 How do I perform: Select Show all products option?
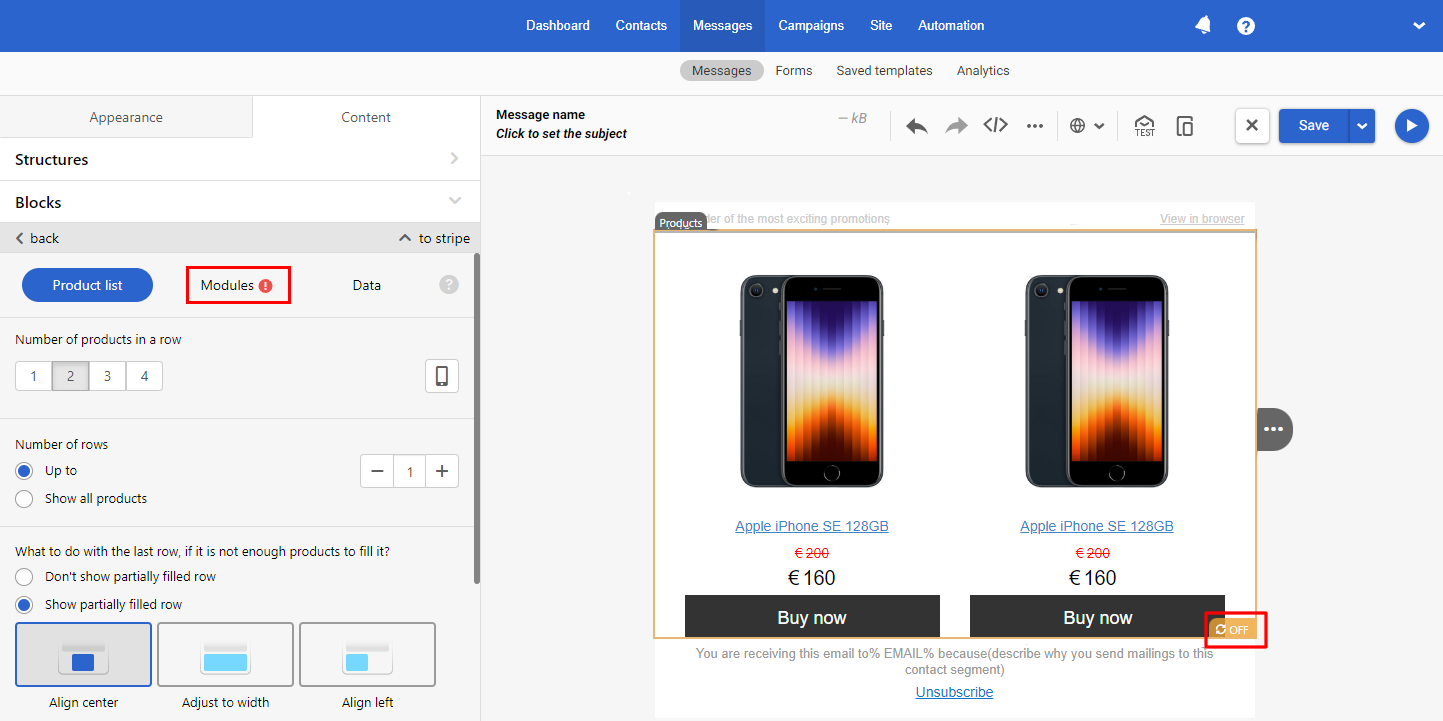(x=24, y=499)
